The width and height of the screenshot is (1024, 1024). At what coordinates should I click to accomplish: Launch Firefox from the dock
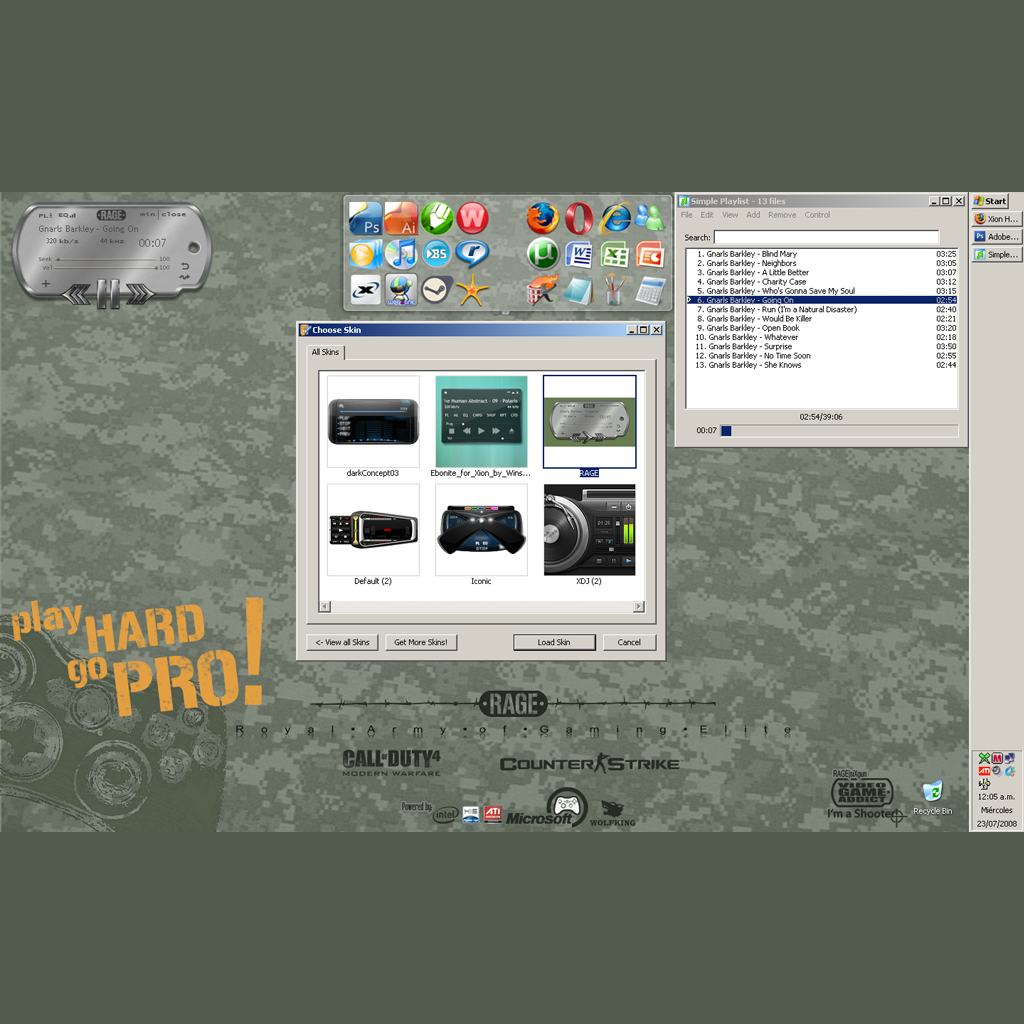[543, 218]
